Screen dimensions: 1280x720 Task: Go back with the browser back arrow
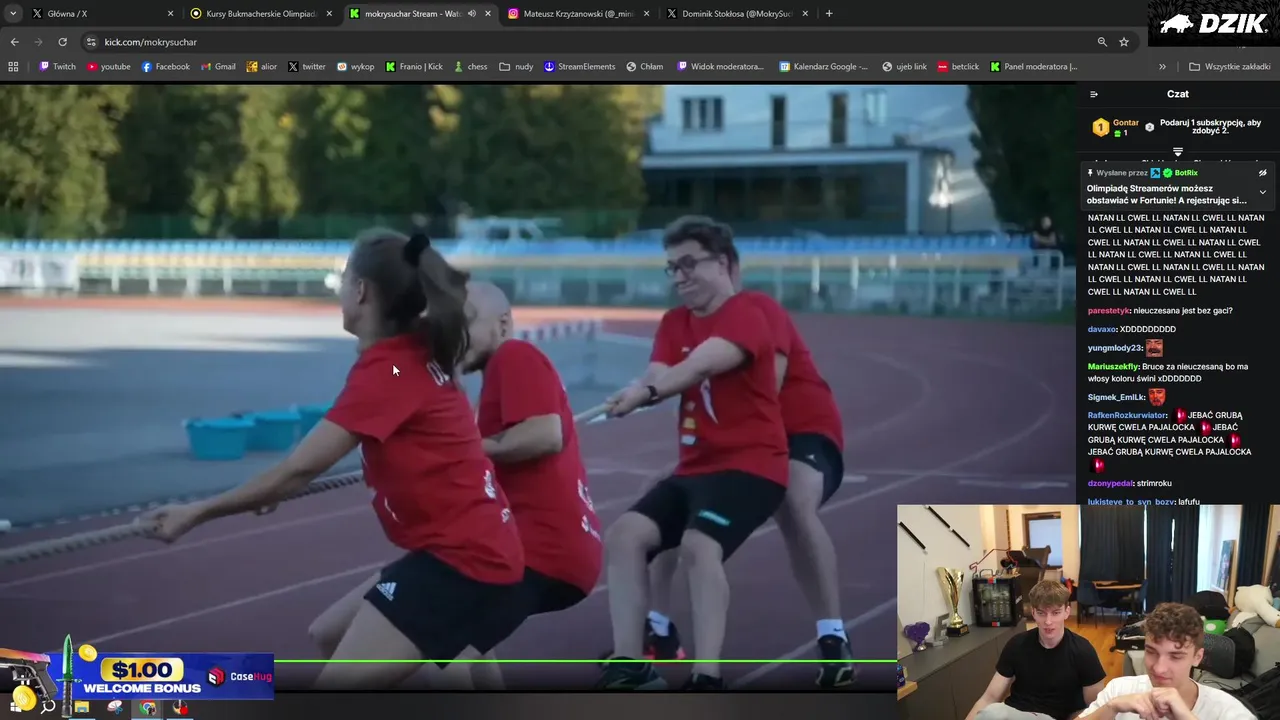(x=14, y=42)
